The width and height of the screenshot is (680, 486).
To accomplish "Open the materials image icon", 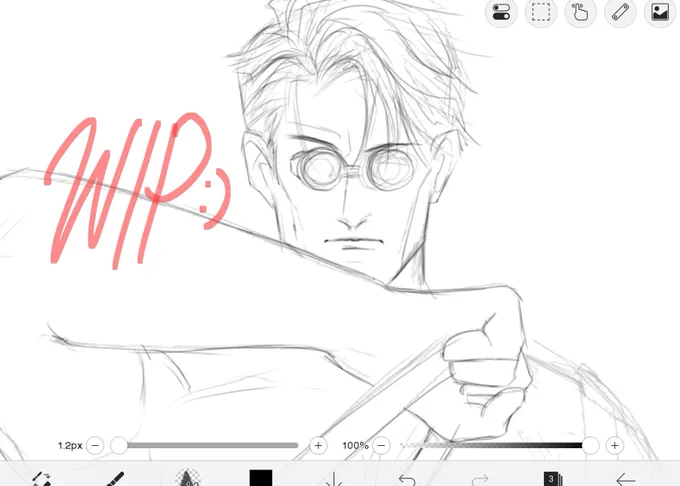I will coord(660,12).
